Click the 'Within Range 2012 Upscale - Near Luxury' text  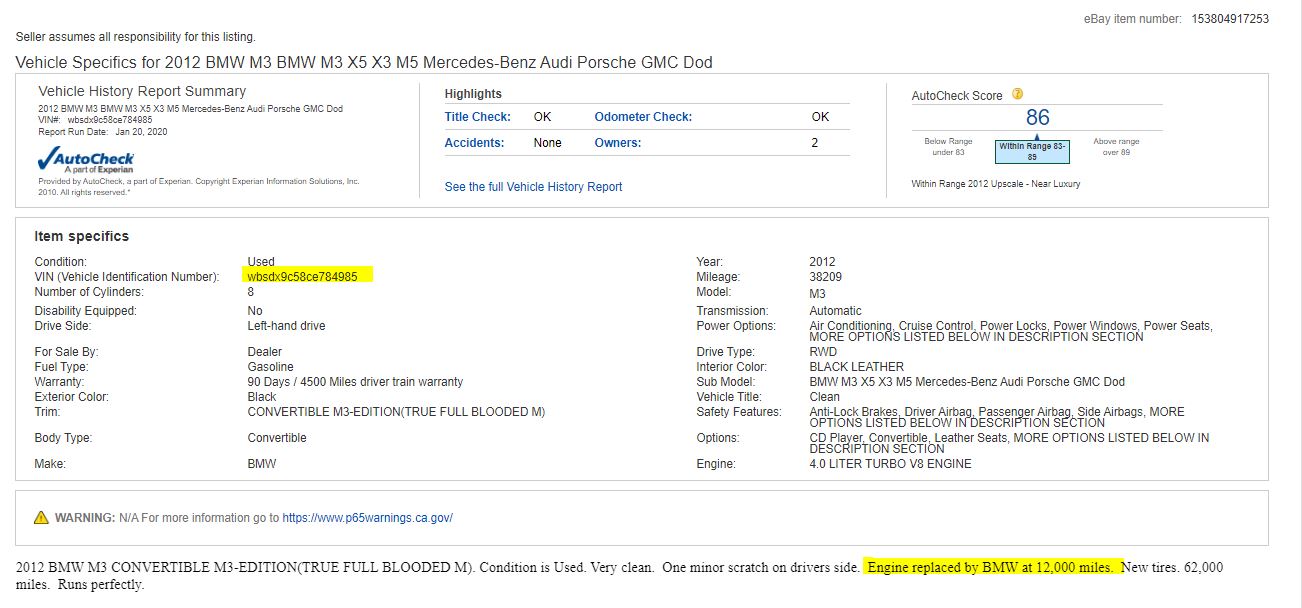[996, 184]
